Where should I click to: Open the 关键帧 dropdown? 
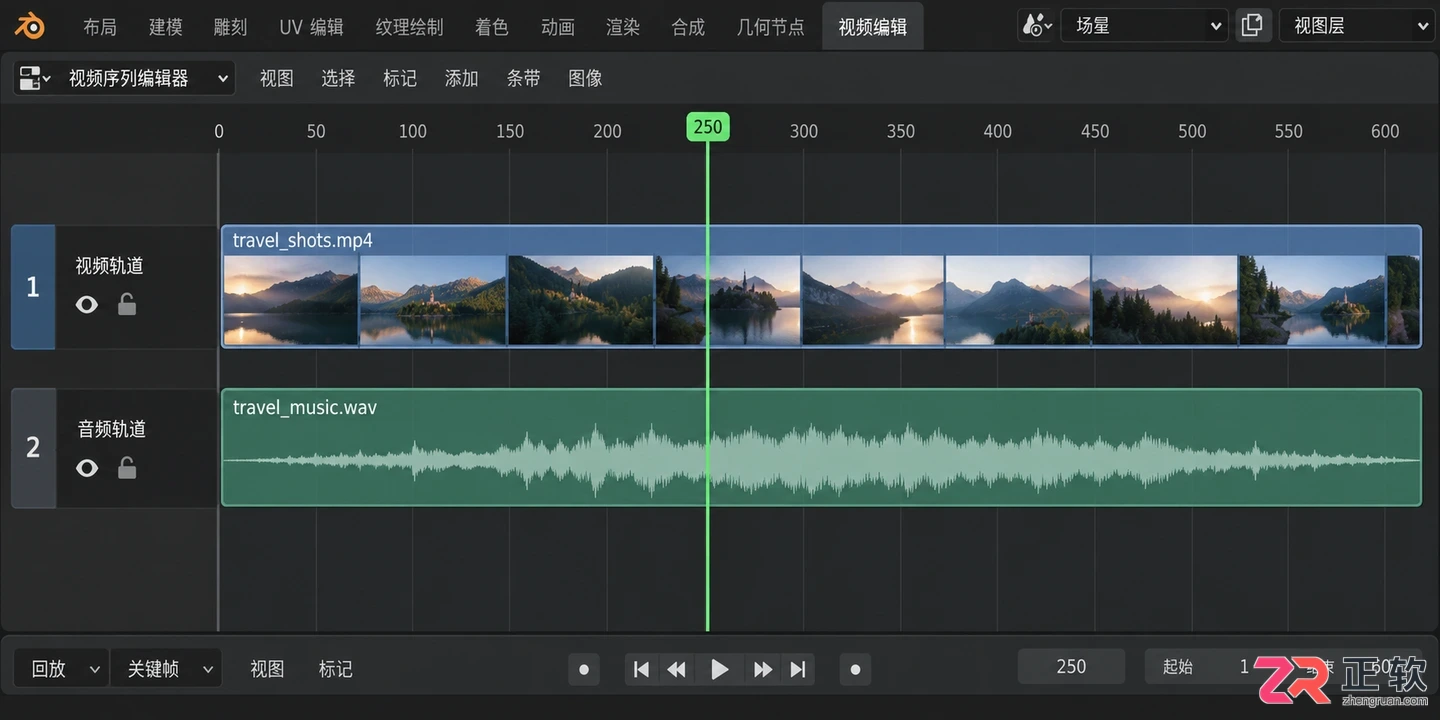coord(165,668)
